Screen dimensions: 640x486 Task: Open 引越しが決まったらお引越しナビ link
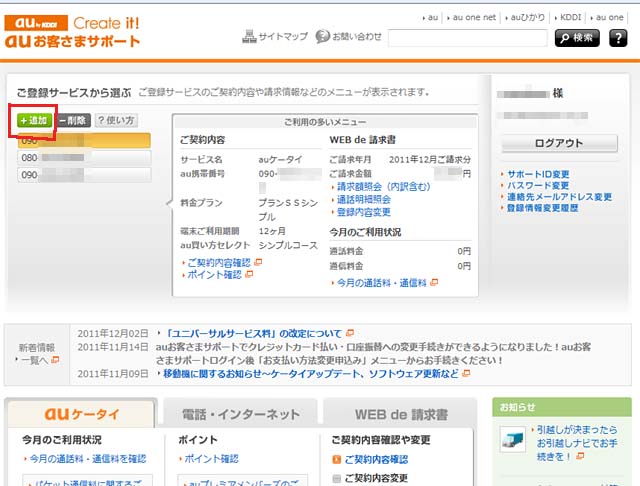click(576, 443)
